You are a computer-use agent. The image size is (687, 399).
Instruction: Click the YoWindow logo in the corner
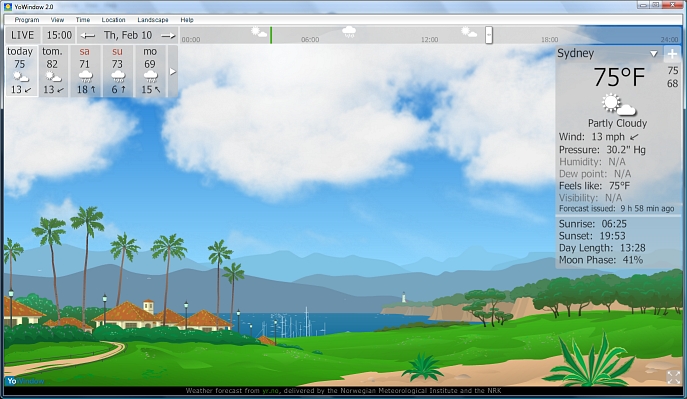[x=25, y=381]
